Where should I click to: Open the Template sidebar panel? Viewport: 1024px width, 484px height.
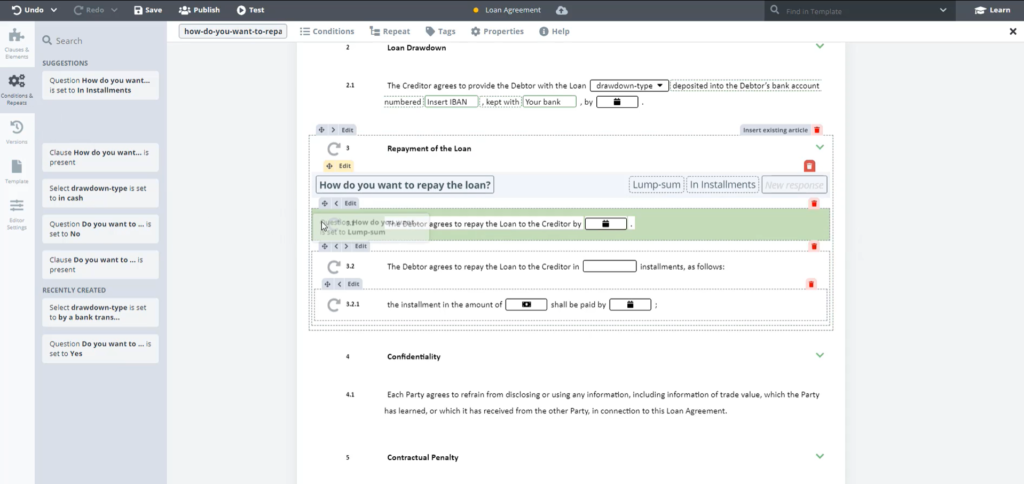17,172
